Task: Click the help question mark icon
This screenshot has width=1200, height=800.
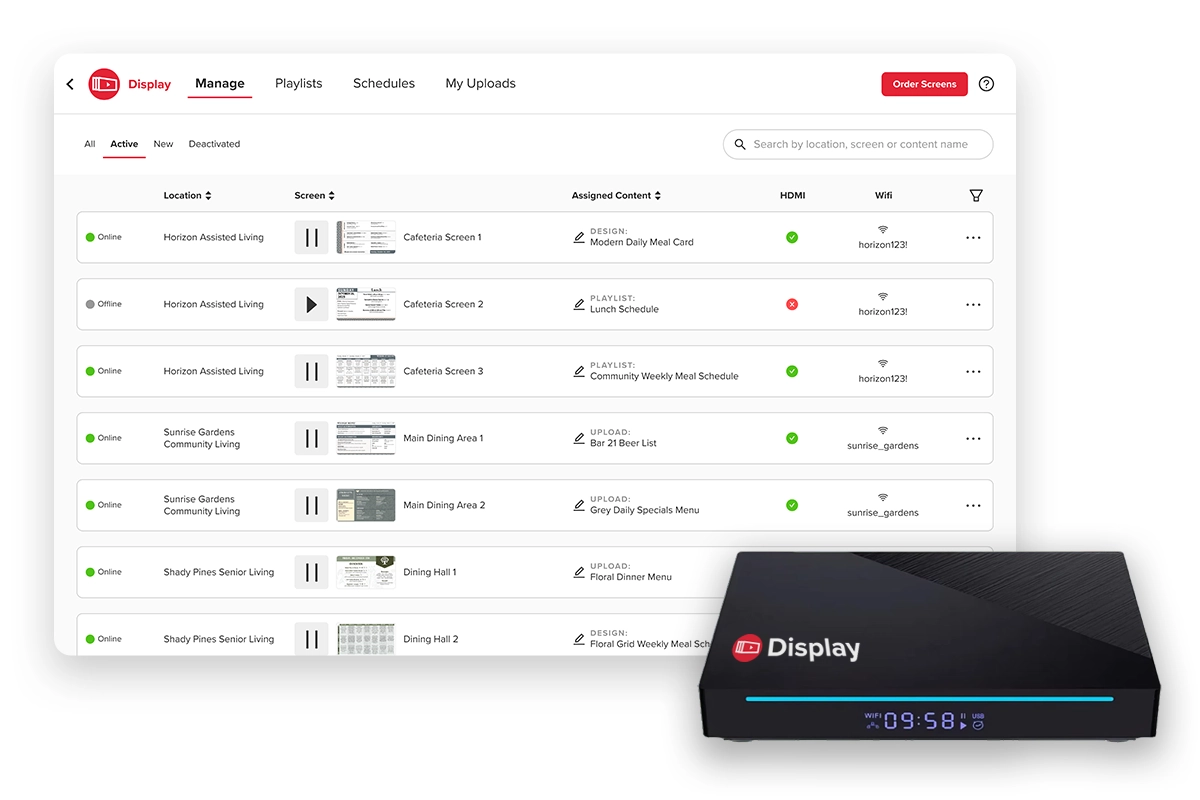Action: point(986,84)
